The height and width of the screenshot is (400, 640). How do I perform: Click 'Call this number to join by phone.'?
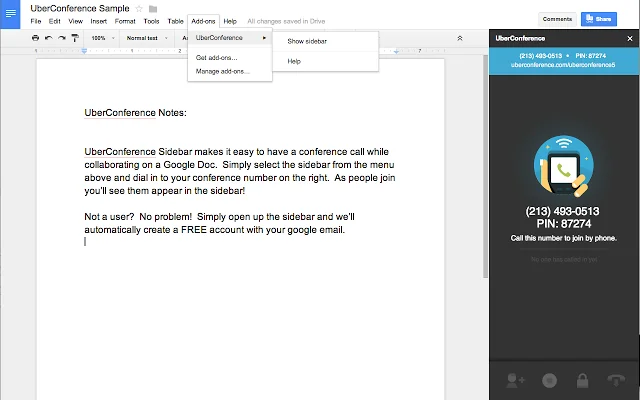pyautogui.click(x=564, y=238)
